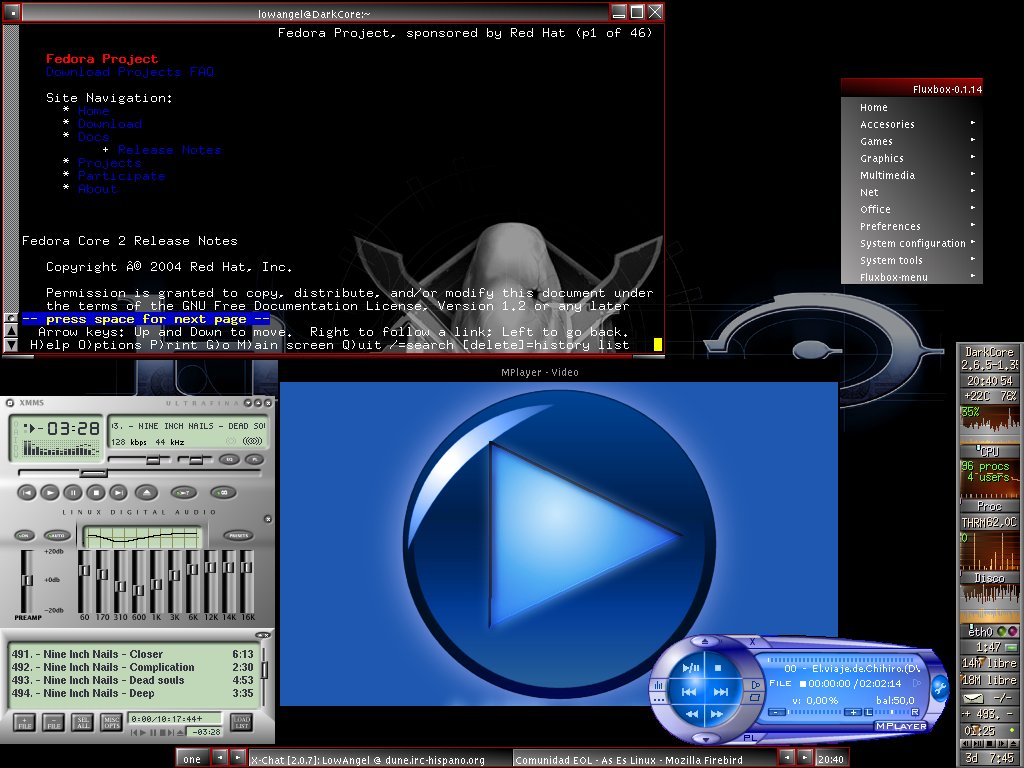The width and height of the screenshot is (1024, 768).
Task: Click the PREAMP slider in the equalizer
Action: pyautogui.click(x=28, y=580)
